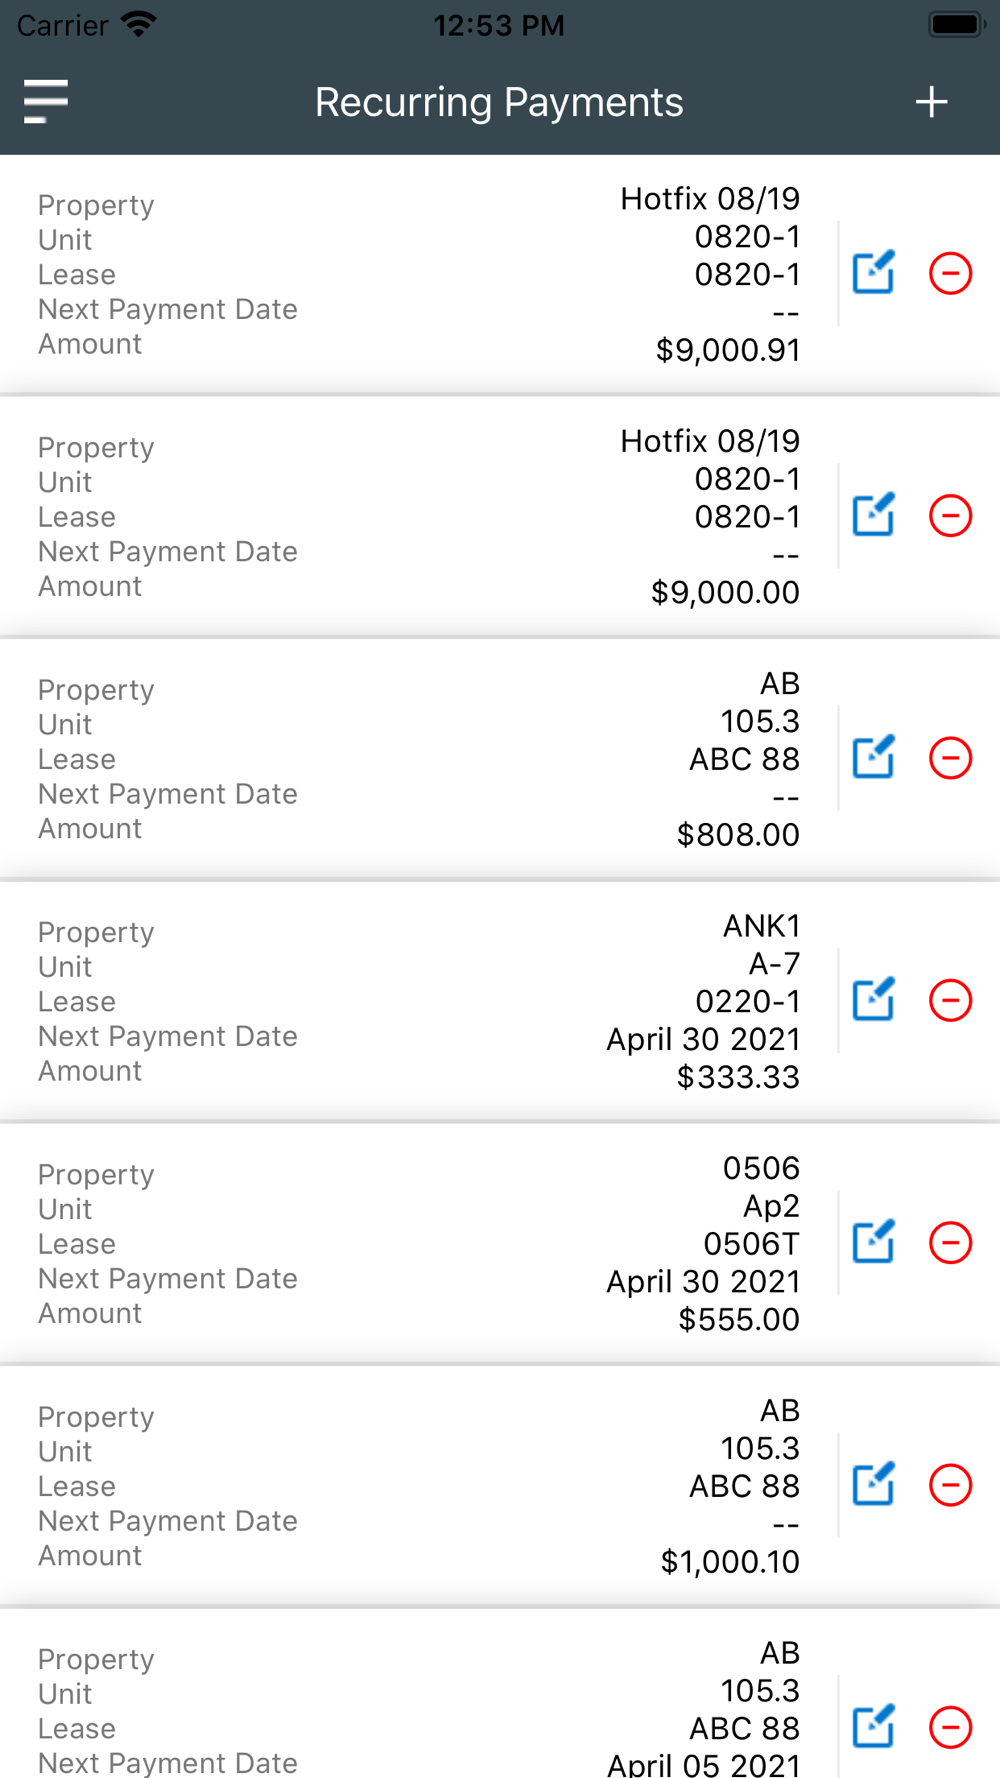1000x1778 pixels.
Task: Select the $333.33 amount value
Action: [738, 1077]
